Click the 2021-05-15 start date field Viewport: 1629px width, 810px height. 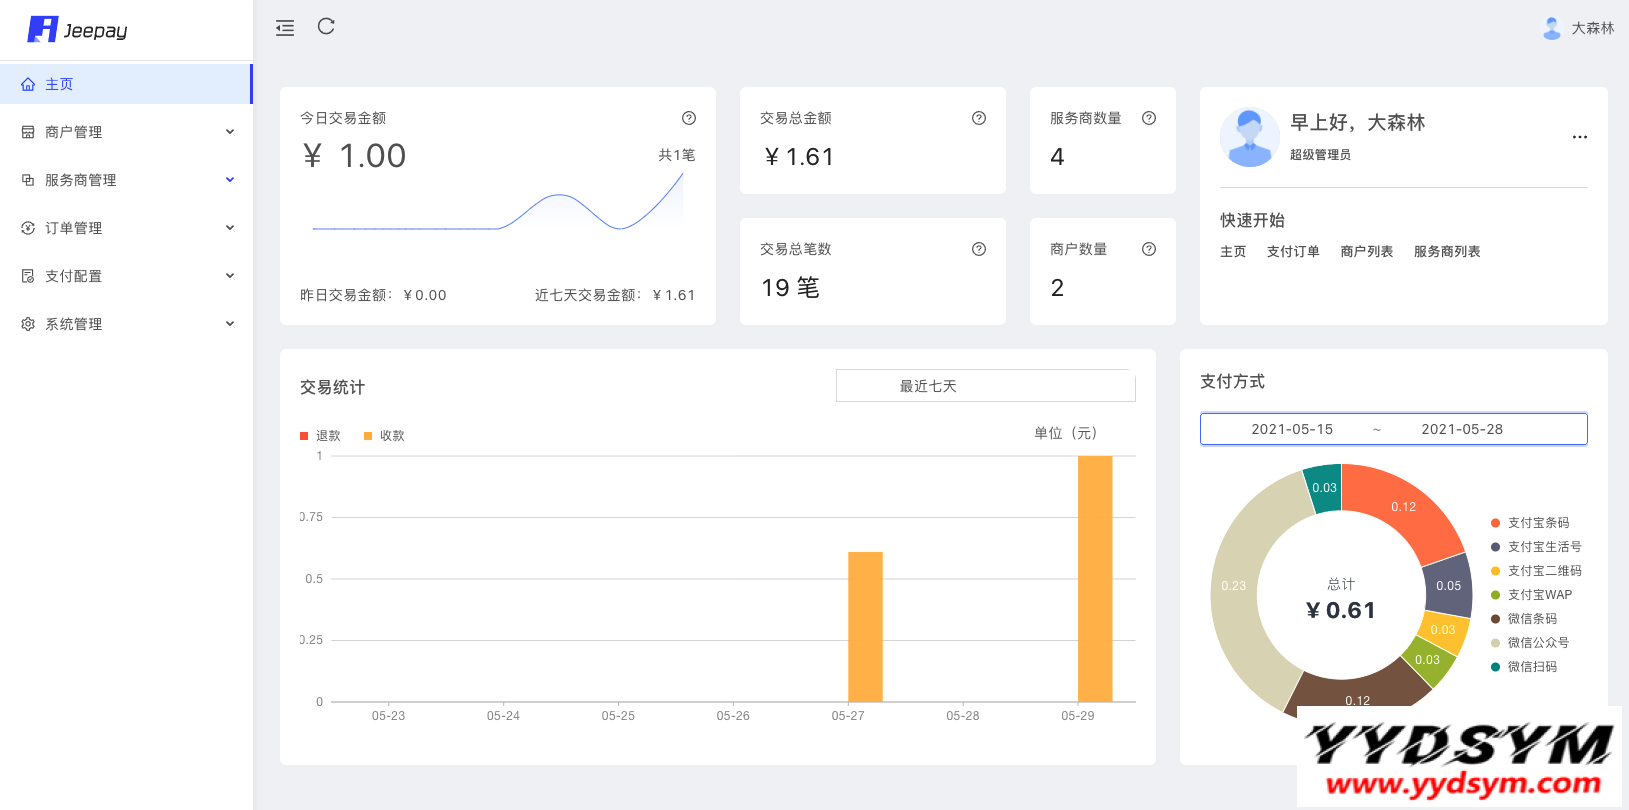coord(1292,429)
